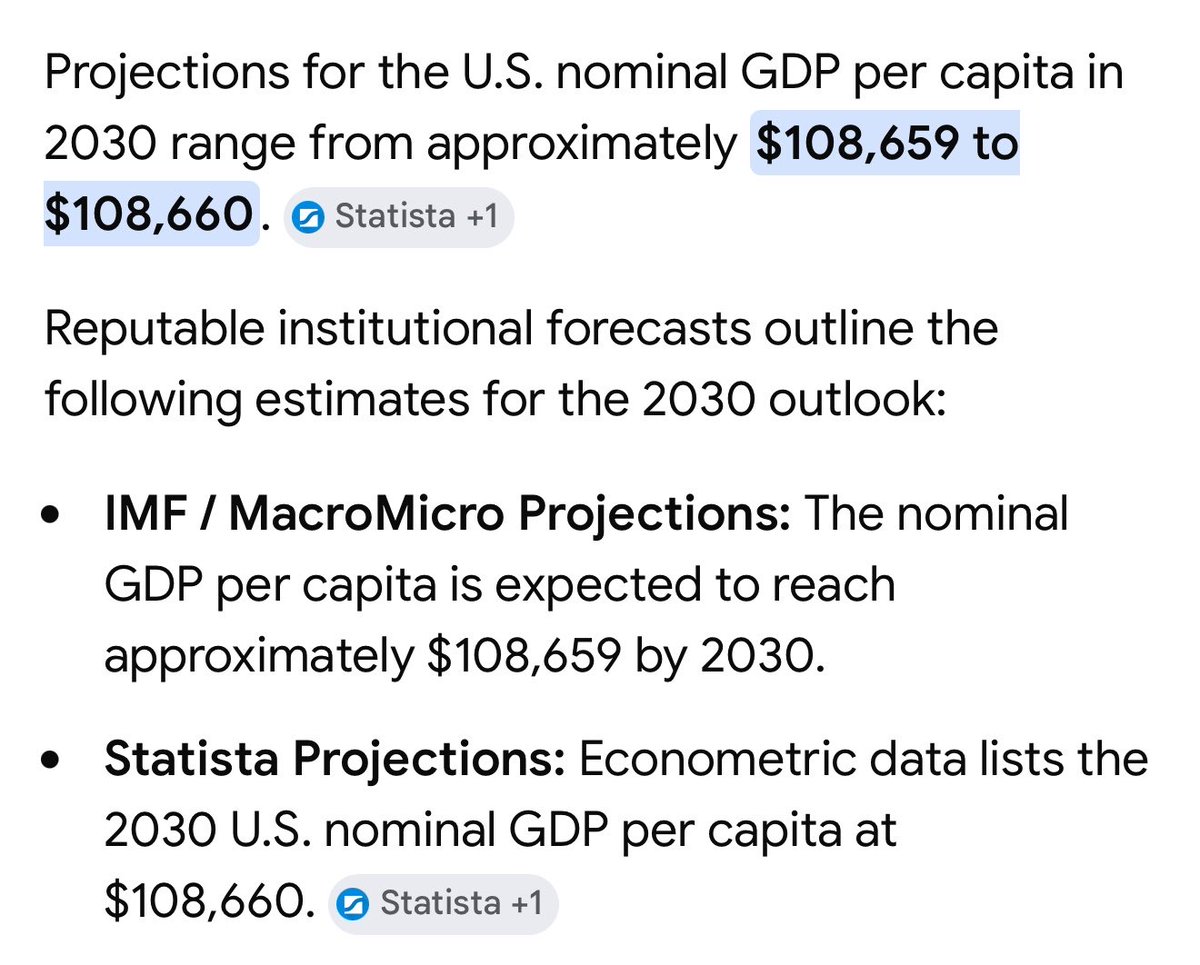Open the Statista +1 source chip after $108,660 highlight

(398, 216)
